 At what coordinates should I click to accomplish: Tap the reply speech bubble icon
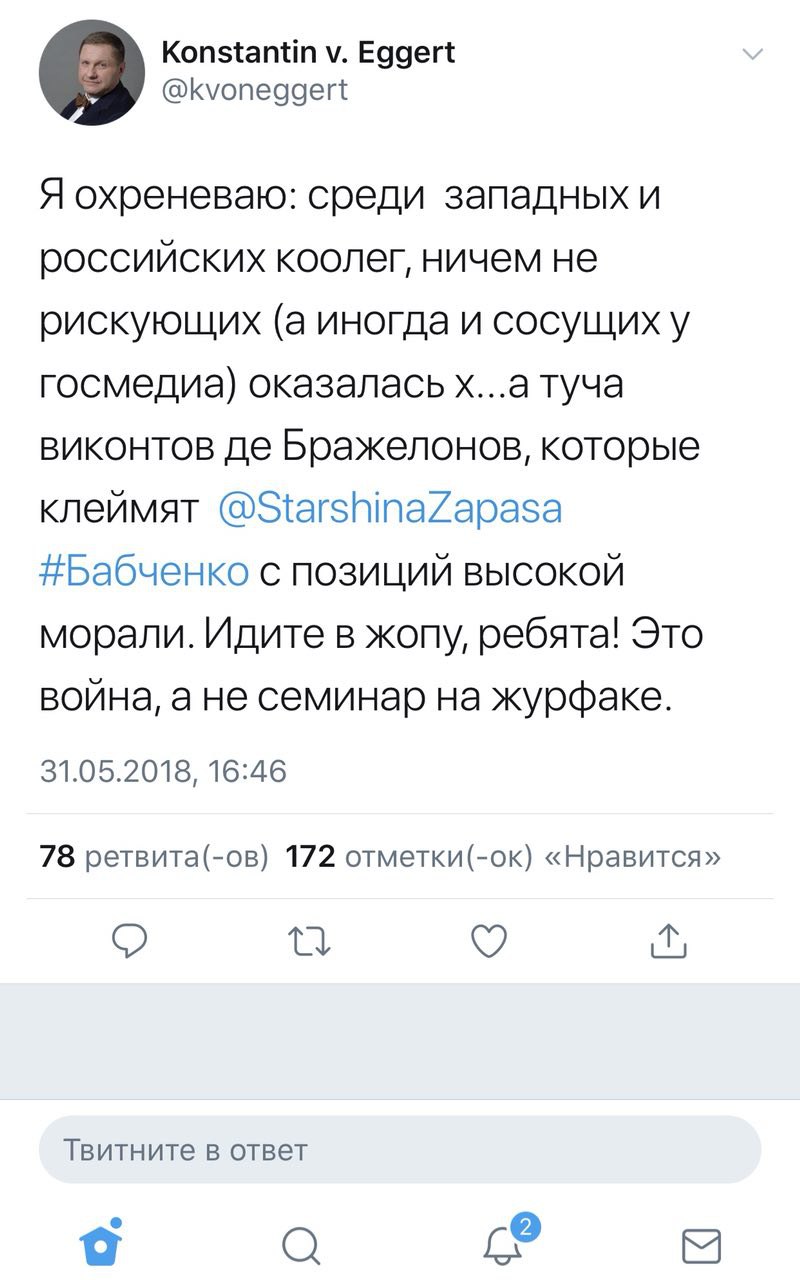point(130,940)
